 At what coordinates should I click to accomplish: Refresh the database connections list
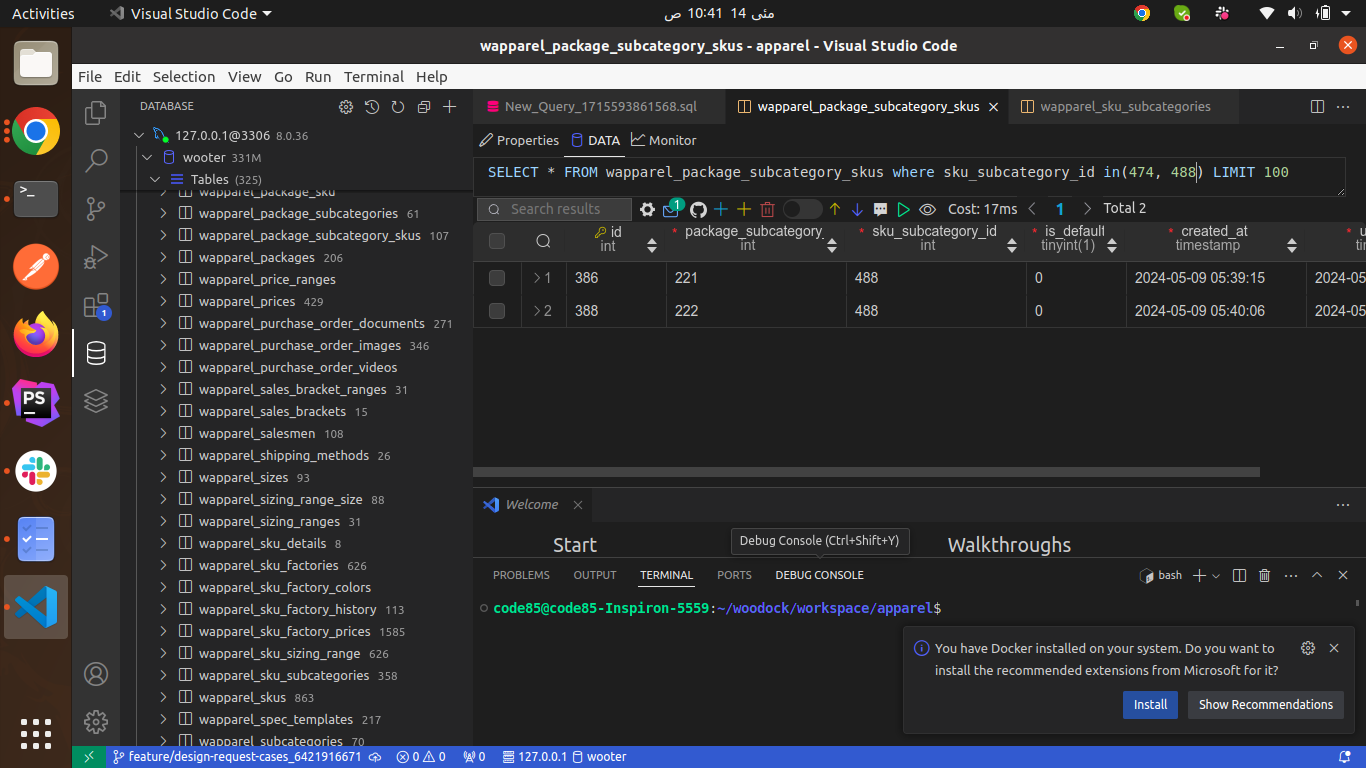[398, 106]
